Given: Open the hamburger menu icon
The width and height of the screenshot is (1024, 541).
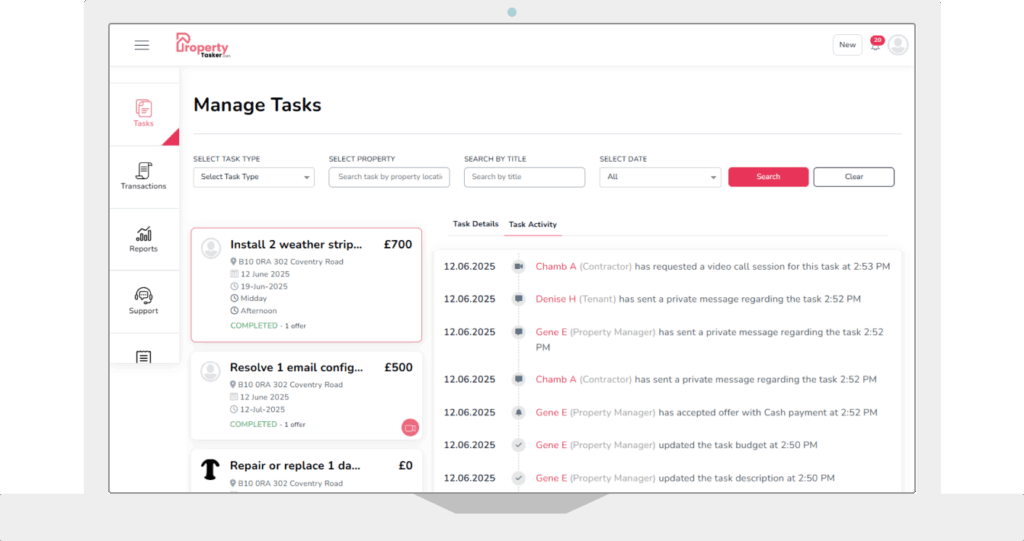Looking at the screenshot, I should [x=142, y=45].
